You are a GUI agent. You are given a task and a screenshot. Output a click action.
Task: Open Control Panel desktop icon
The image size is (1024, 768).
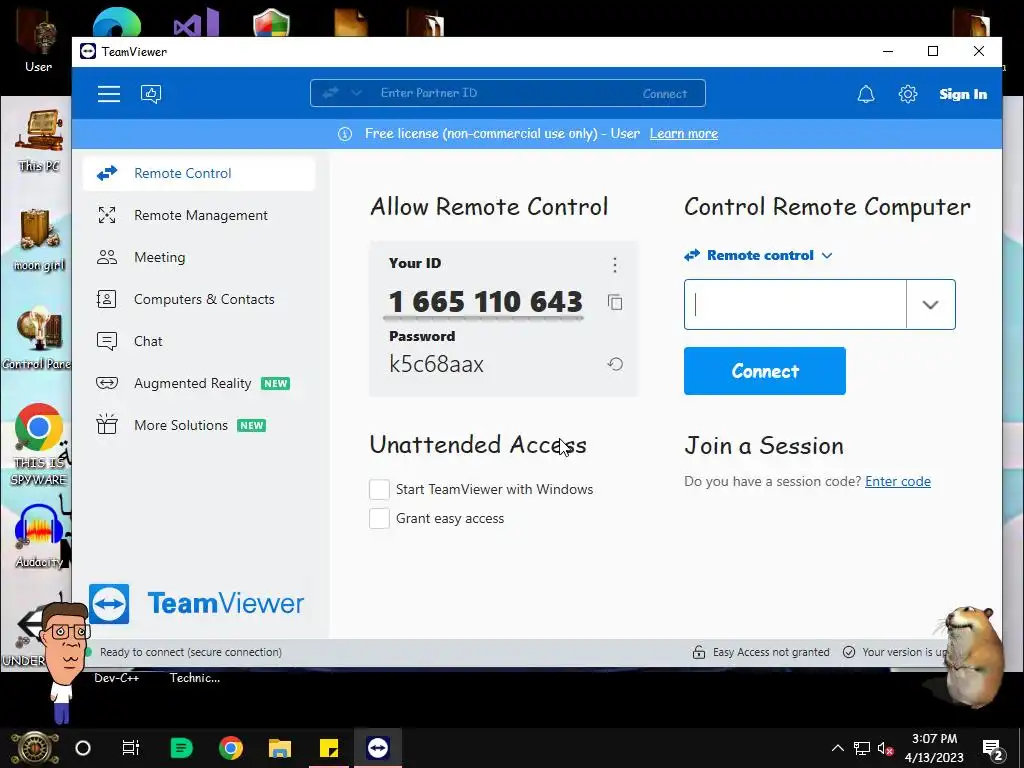pos(37,338)
